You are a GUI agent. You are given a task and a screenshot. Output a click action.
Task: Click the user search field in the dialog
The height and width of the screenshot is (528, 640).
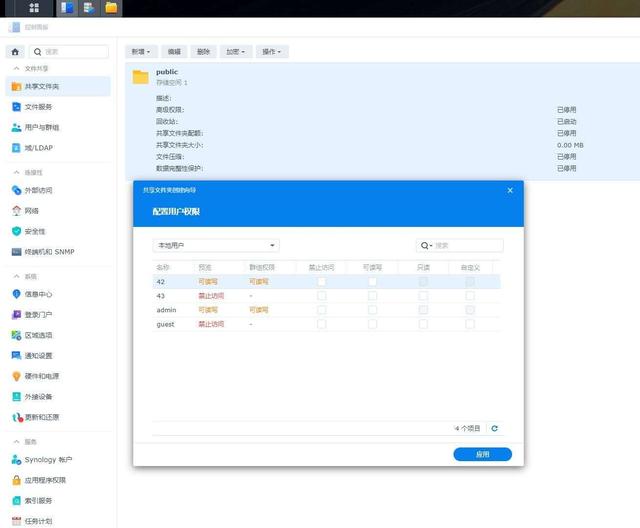[467, 245]
